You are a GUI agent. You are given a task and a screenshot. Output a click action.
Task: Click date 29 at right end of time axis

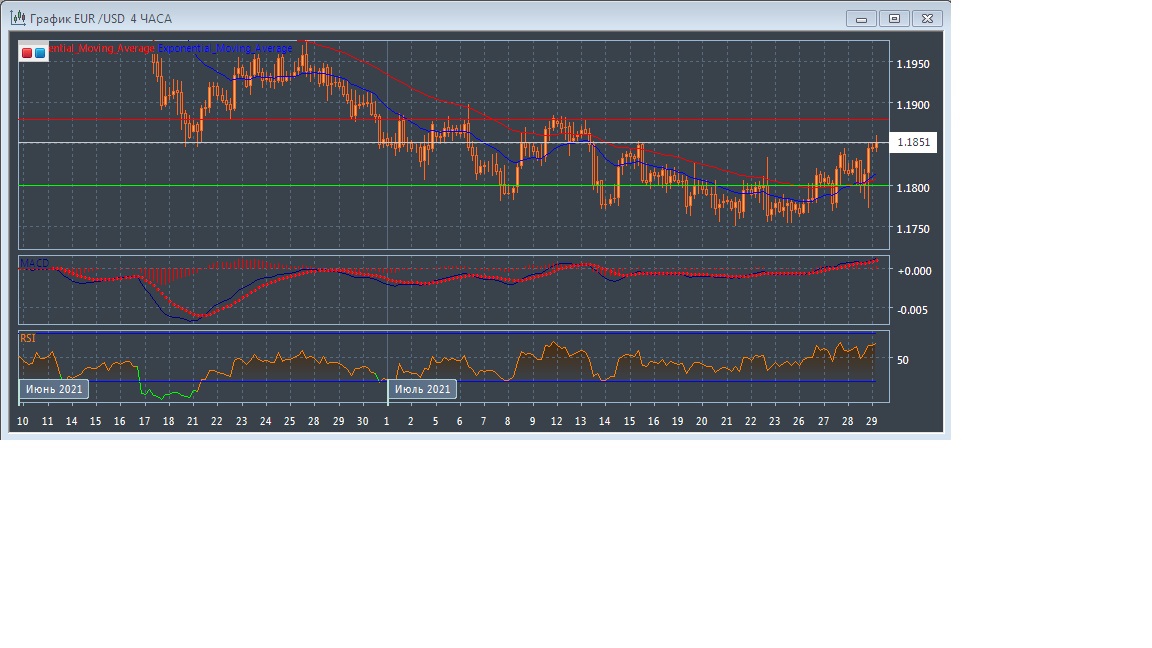pyautogui.click(x=871, y=422)
